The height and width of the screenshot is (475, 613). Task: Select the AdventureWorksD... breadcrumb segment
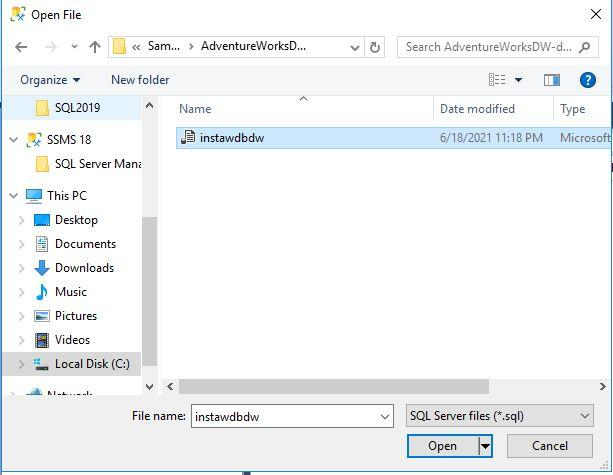[253, 46]
